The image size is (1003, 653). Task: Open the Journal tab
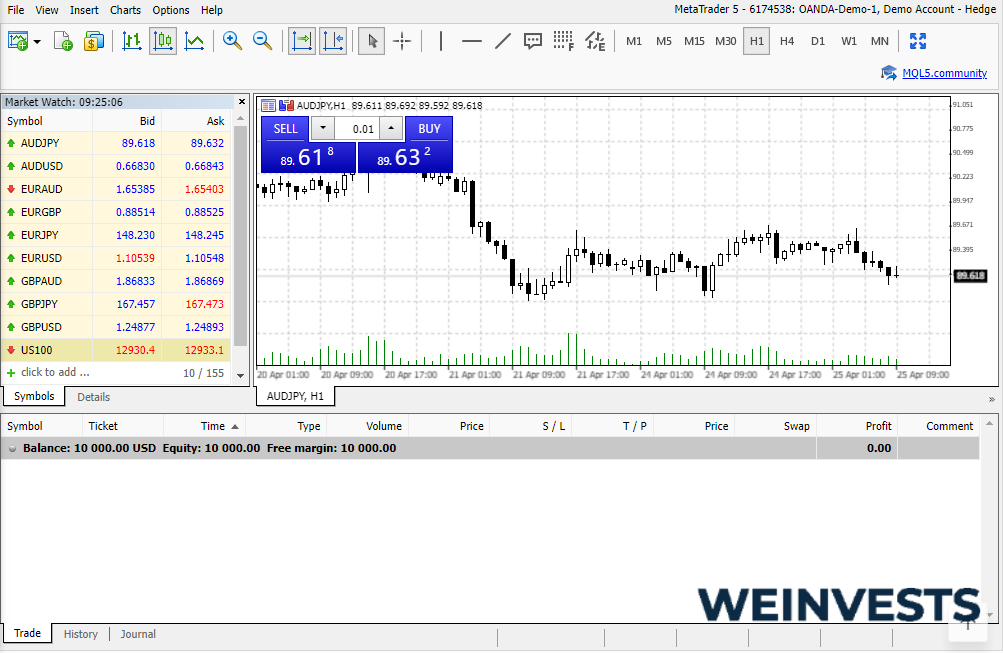[x=138, y=634]
